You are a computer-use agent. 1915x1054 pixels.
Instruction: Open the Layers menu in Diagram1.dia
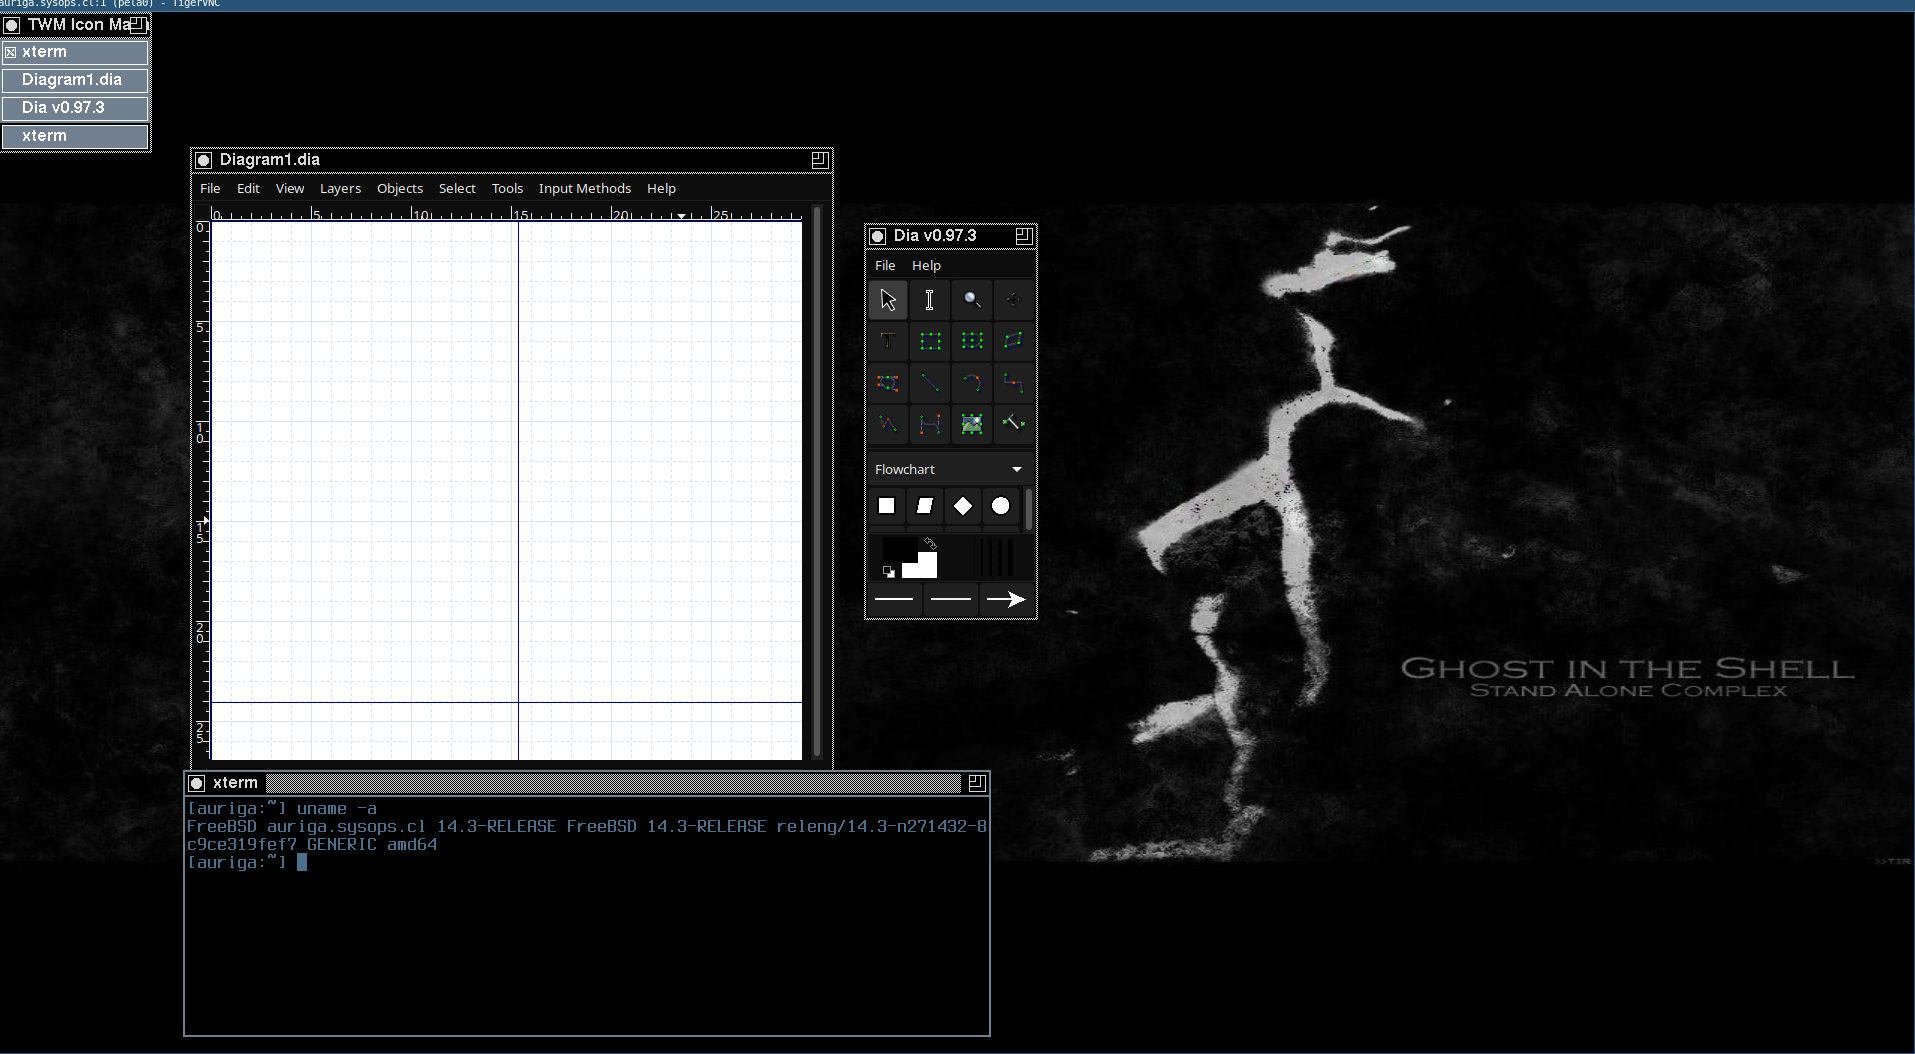pos(340,188)
